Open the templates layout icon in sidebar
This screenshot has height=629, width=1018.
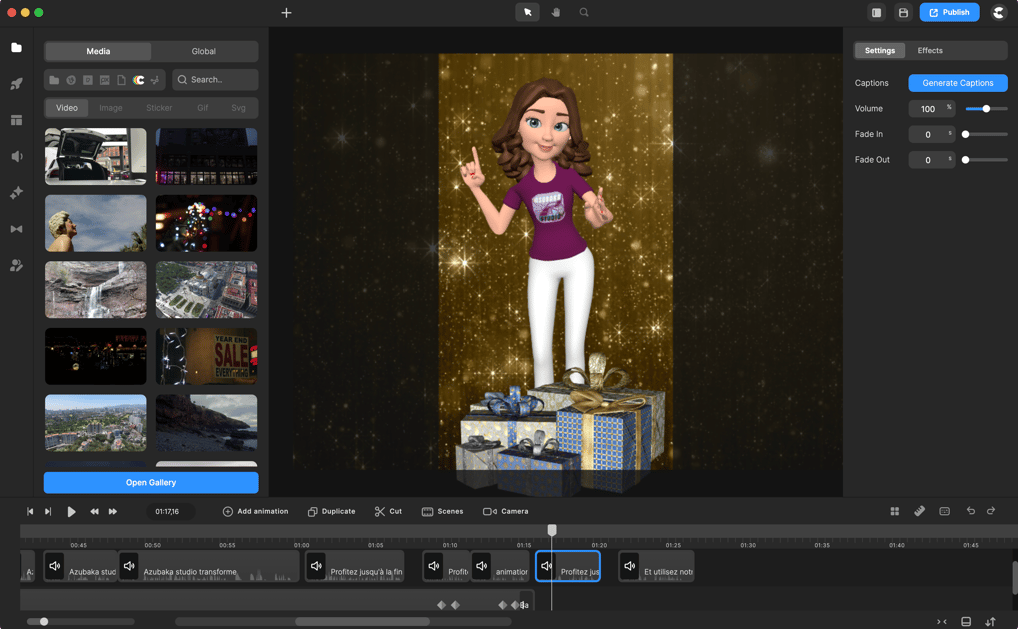pos(16,120)
